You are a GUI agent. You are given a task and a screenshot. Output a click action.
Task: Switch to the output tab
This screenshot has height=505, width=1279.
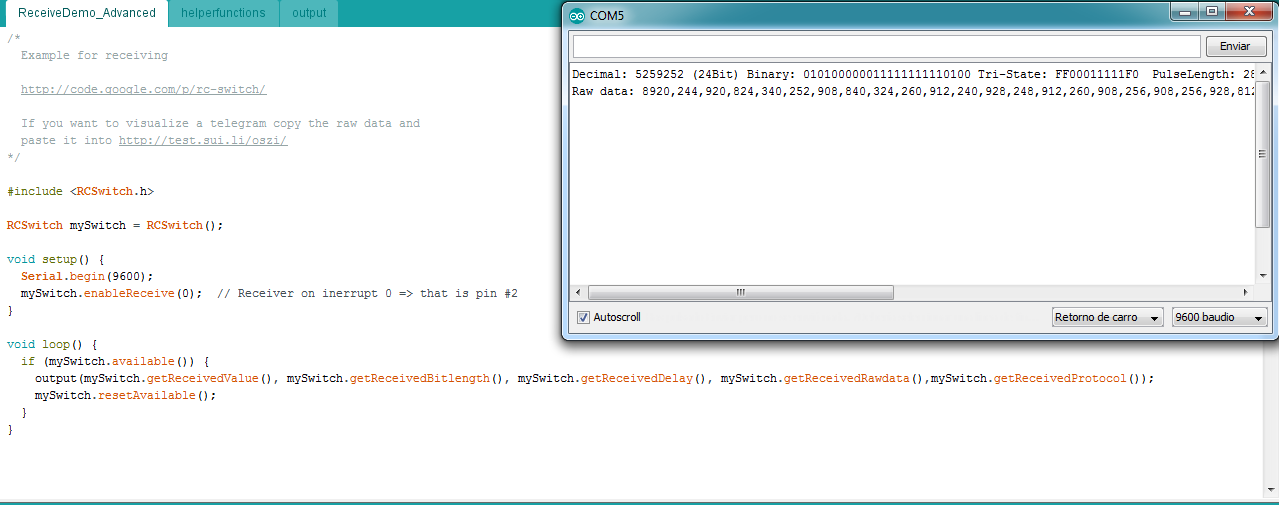pos(309,13)
